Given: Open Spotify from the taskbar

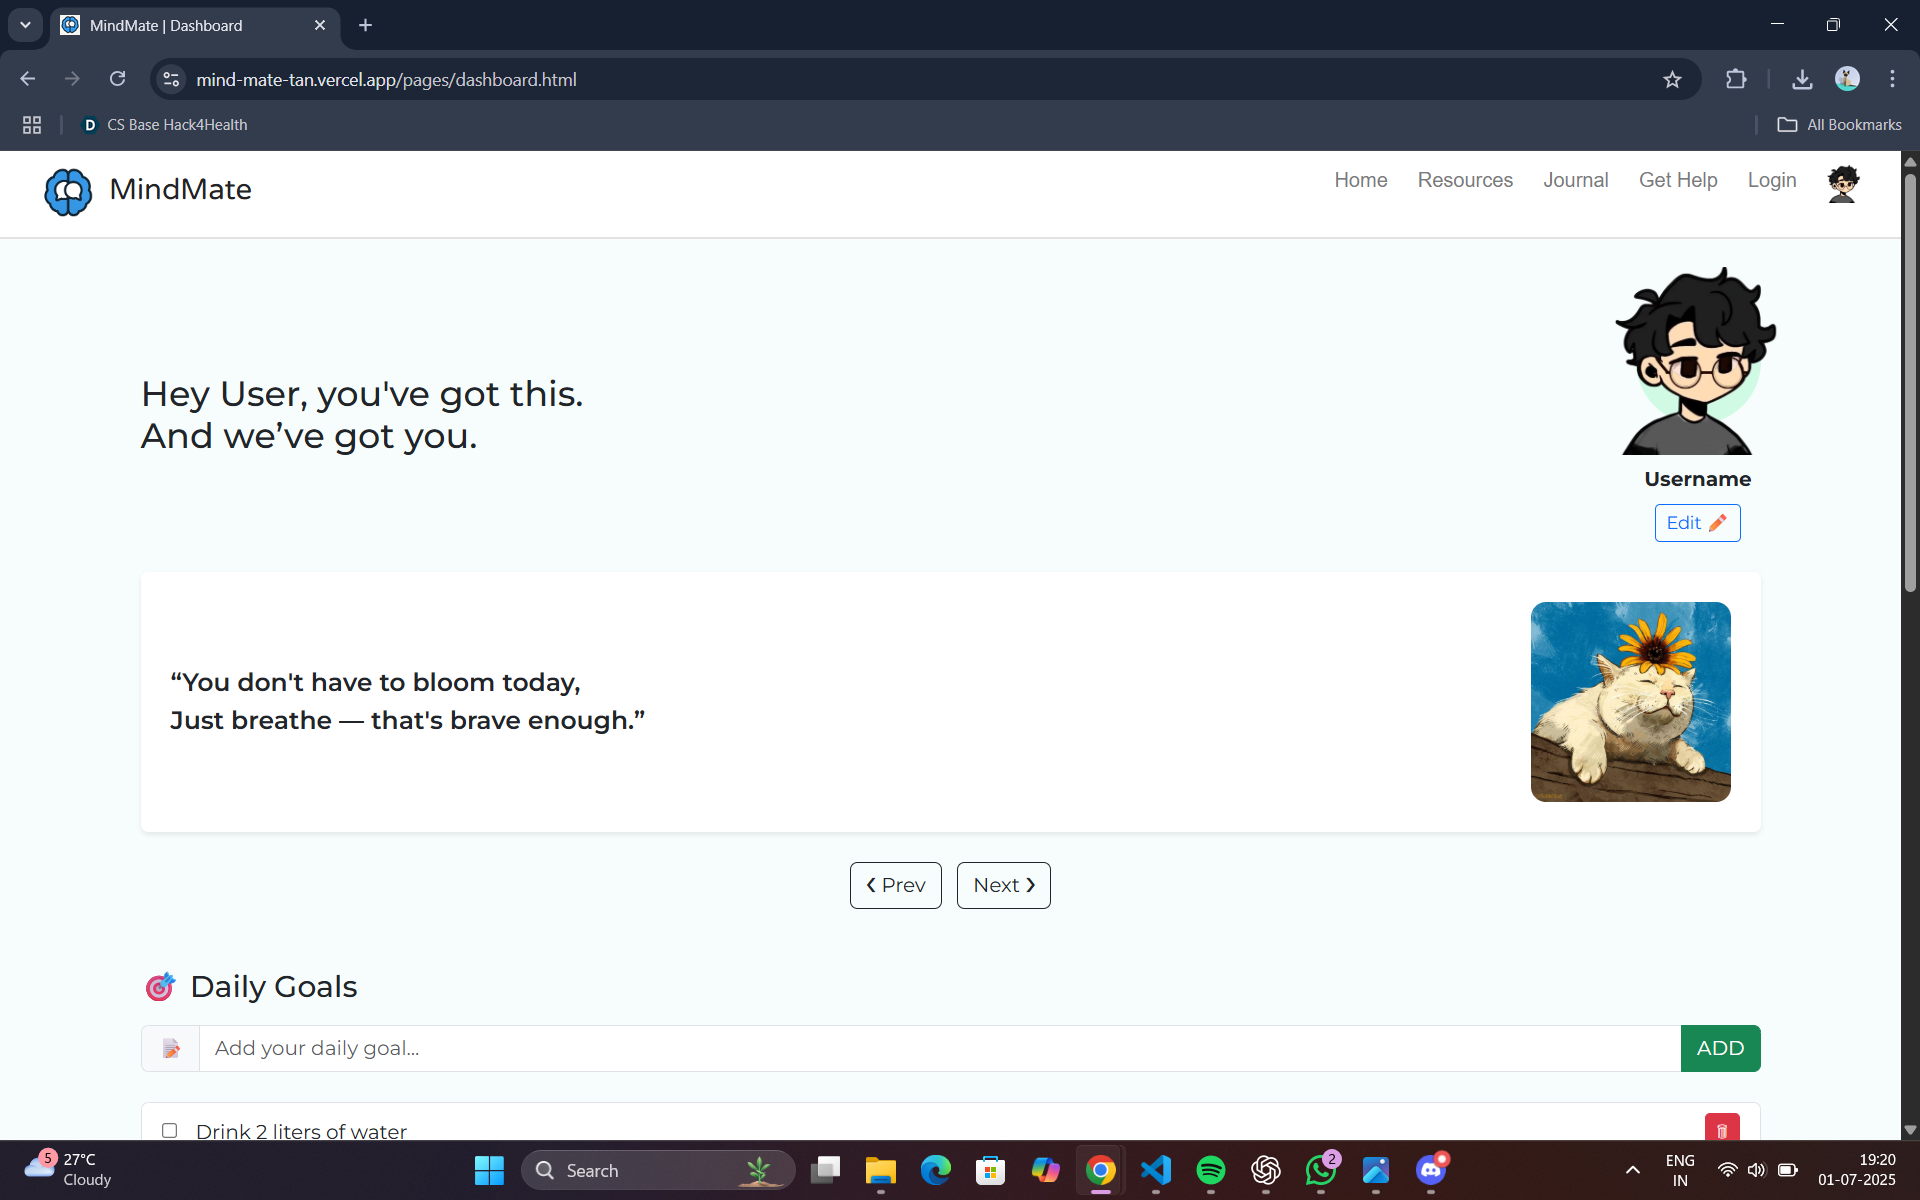Looking at the screenshot, I should 1210,1169.
